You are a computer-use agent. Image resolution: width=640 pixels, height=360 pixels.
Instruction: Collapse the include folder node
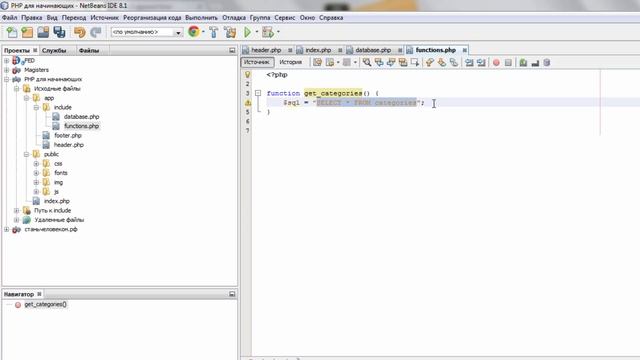36,107
